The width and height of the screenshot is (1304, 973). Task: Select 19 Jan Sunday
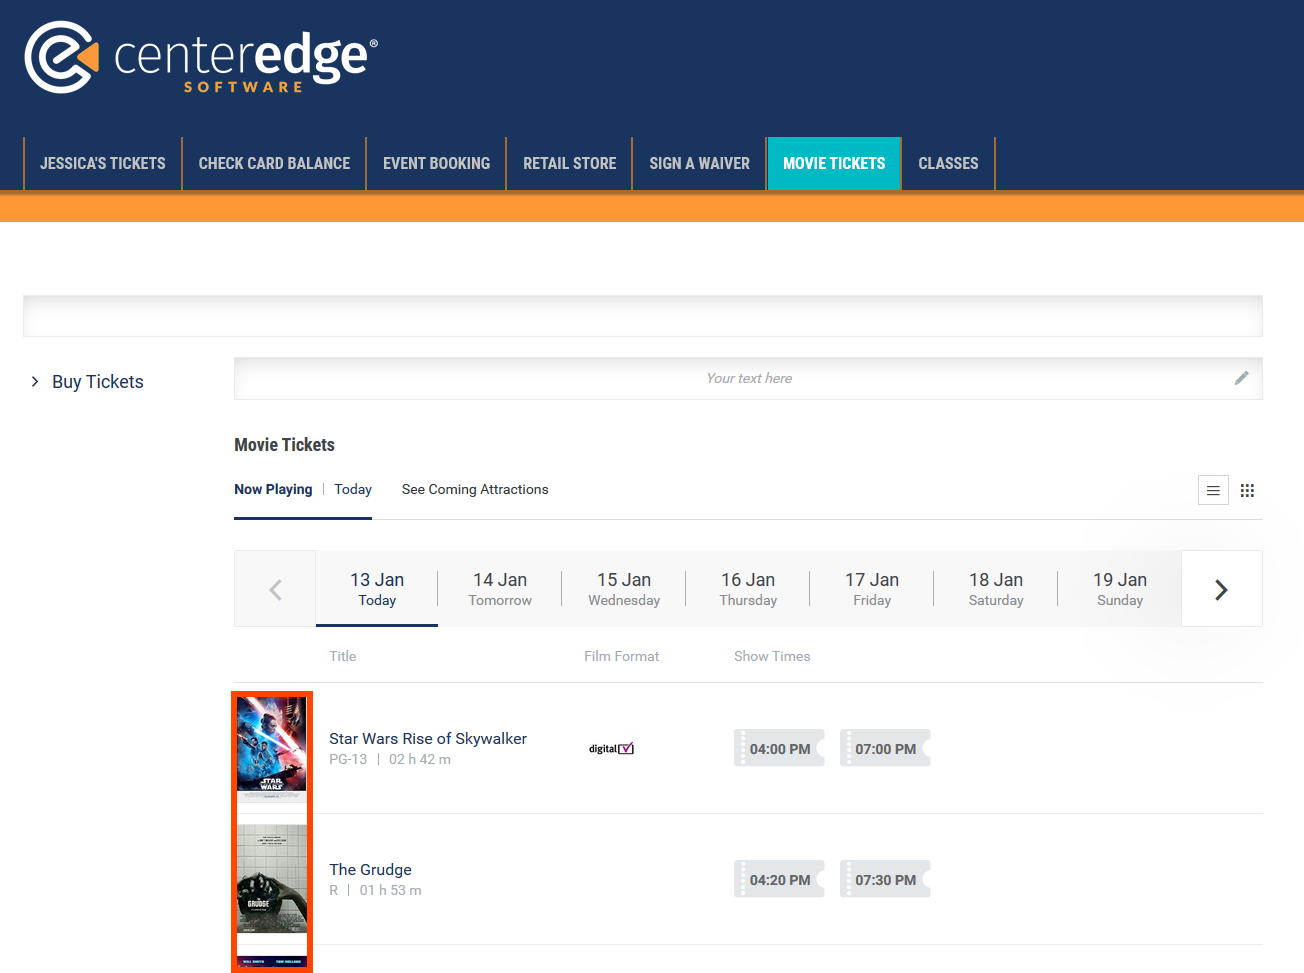point(1120,589)
